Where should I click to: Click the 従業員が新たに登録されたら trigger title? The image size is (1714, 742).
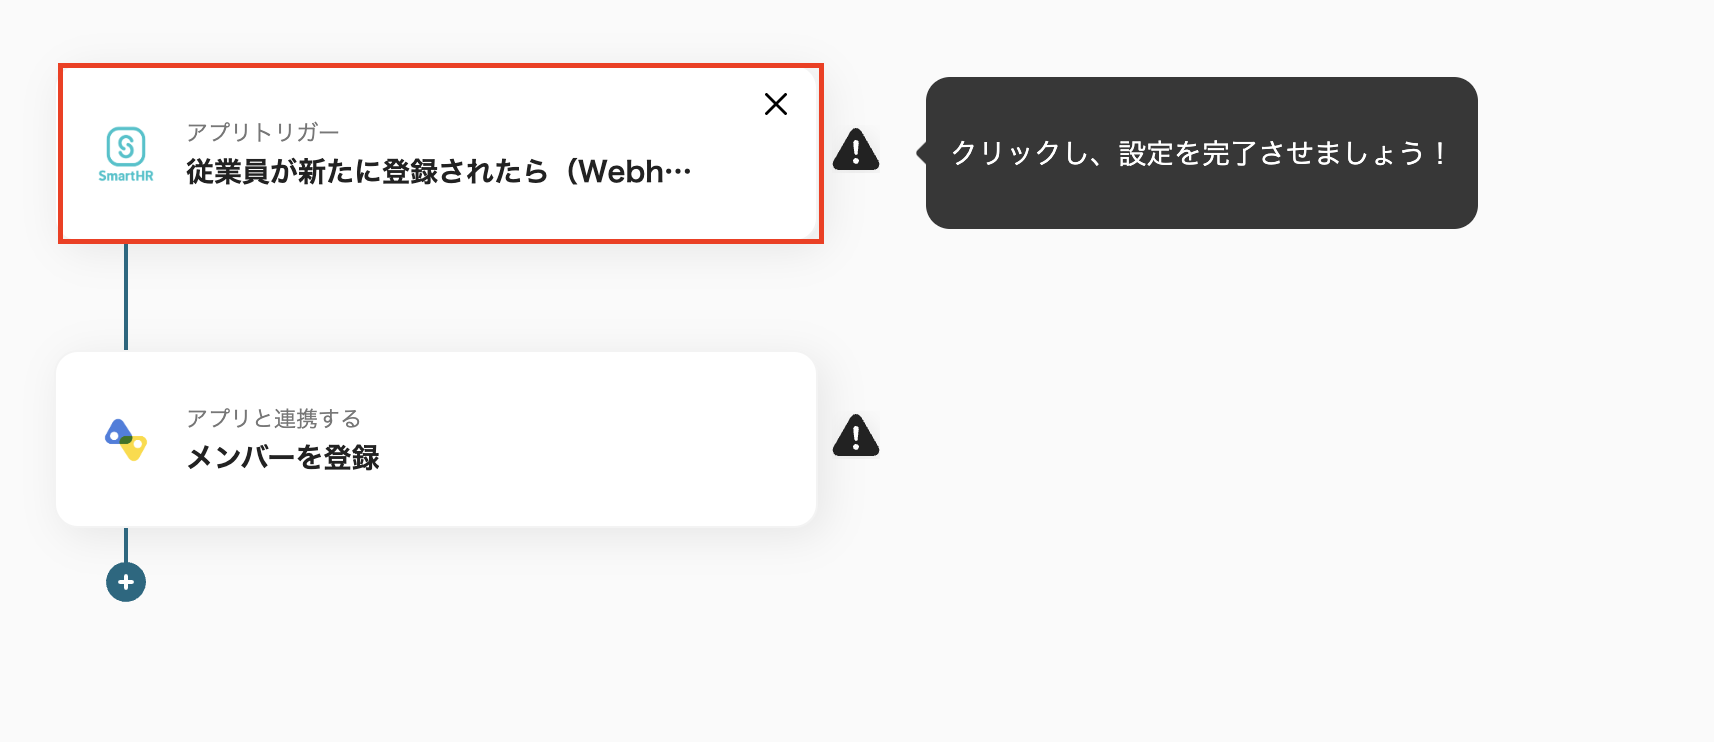click(x=435, y=171)
